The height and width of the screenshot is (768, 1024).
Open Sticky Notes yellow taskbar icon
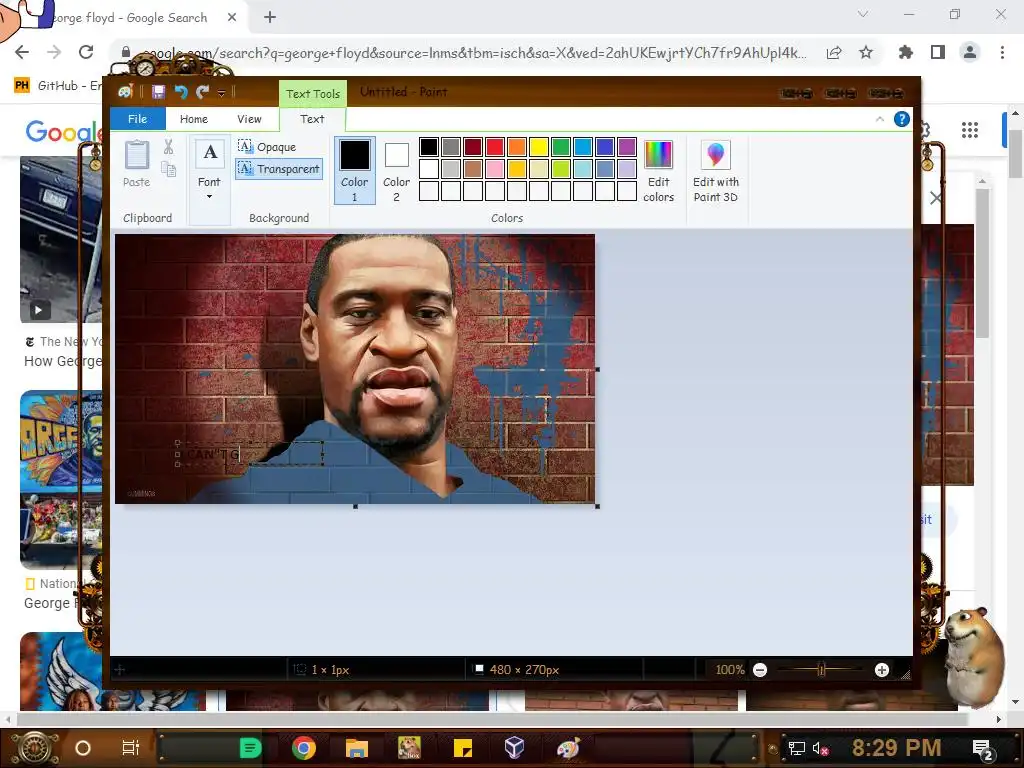[462, 748]
